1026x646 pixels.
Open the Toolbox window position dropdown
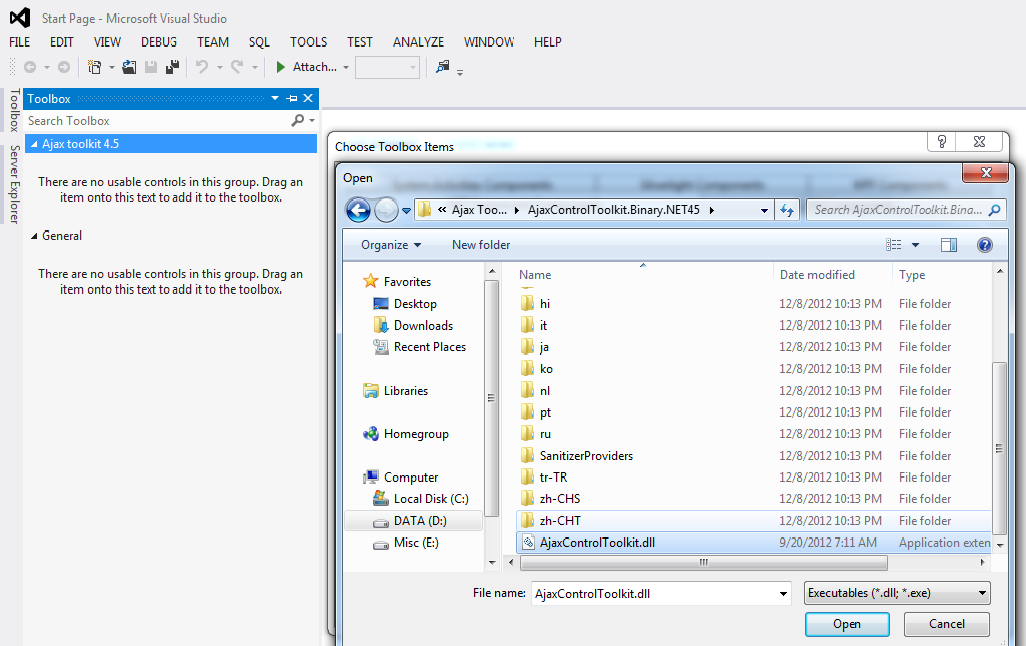275,98
